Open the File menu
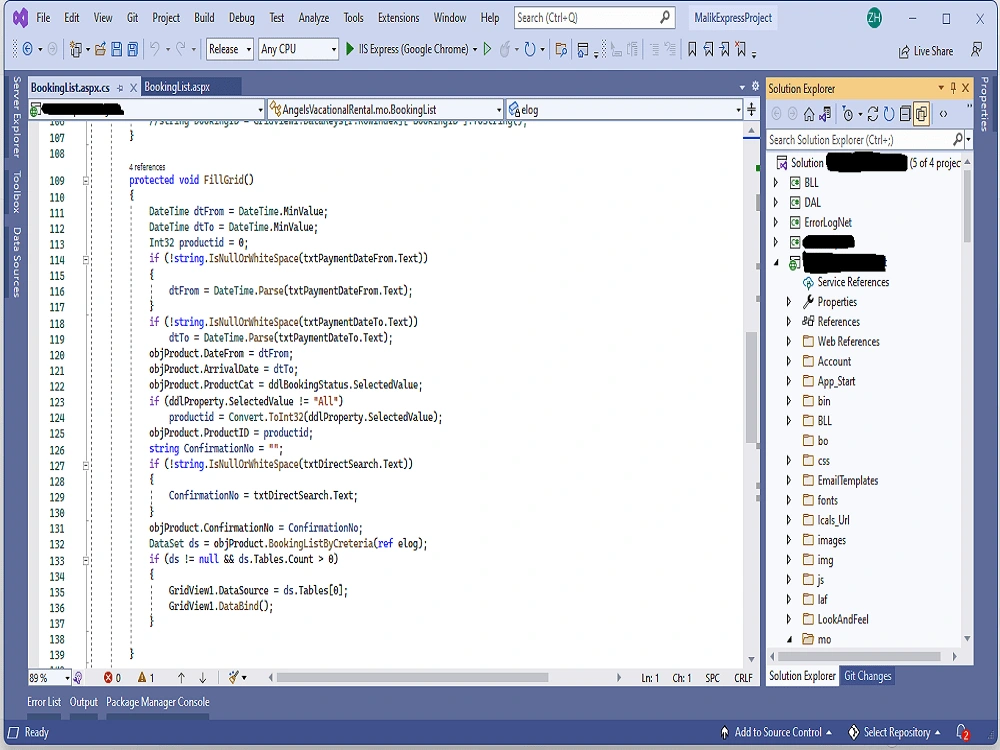 click(x=43, y=18)
